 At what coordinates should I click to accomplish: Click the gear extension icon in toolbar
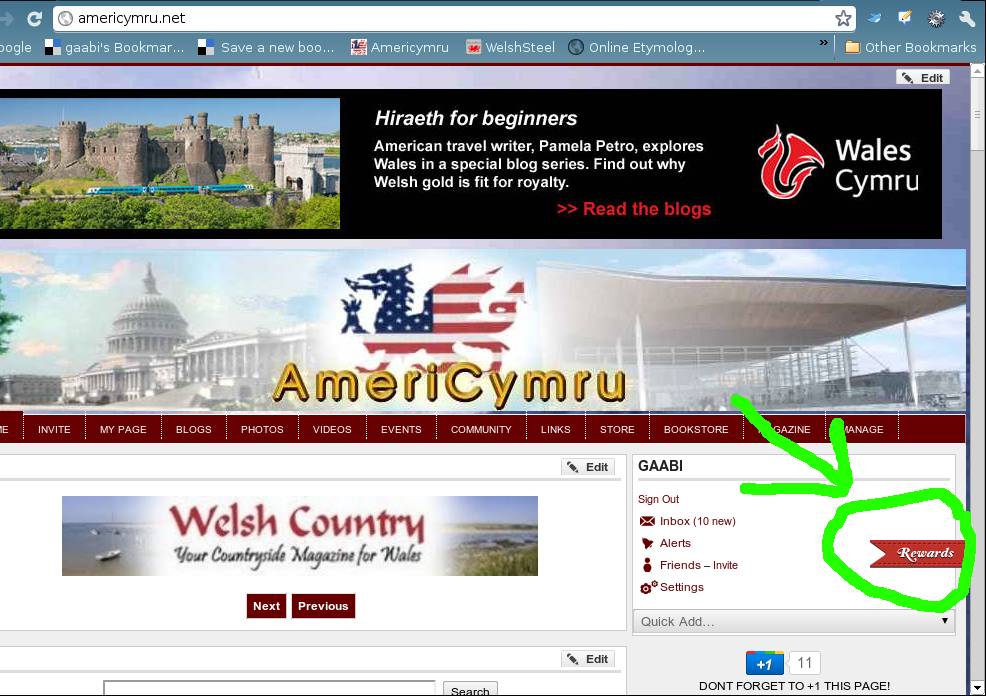pos(936,18)
